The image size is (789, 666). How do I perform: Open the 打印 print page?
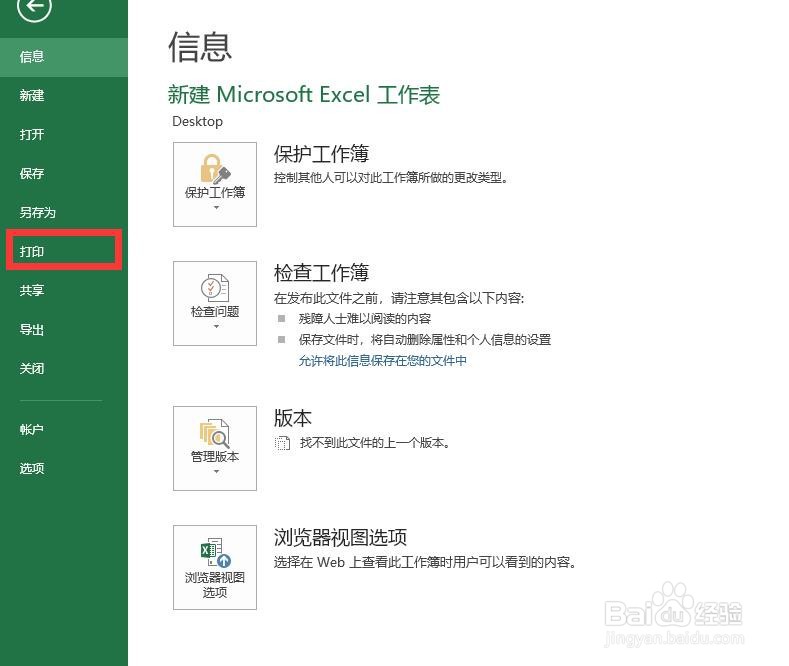point(64,250)
